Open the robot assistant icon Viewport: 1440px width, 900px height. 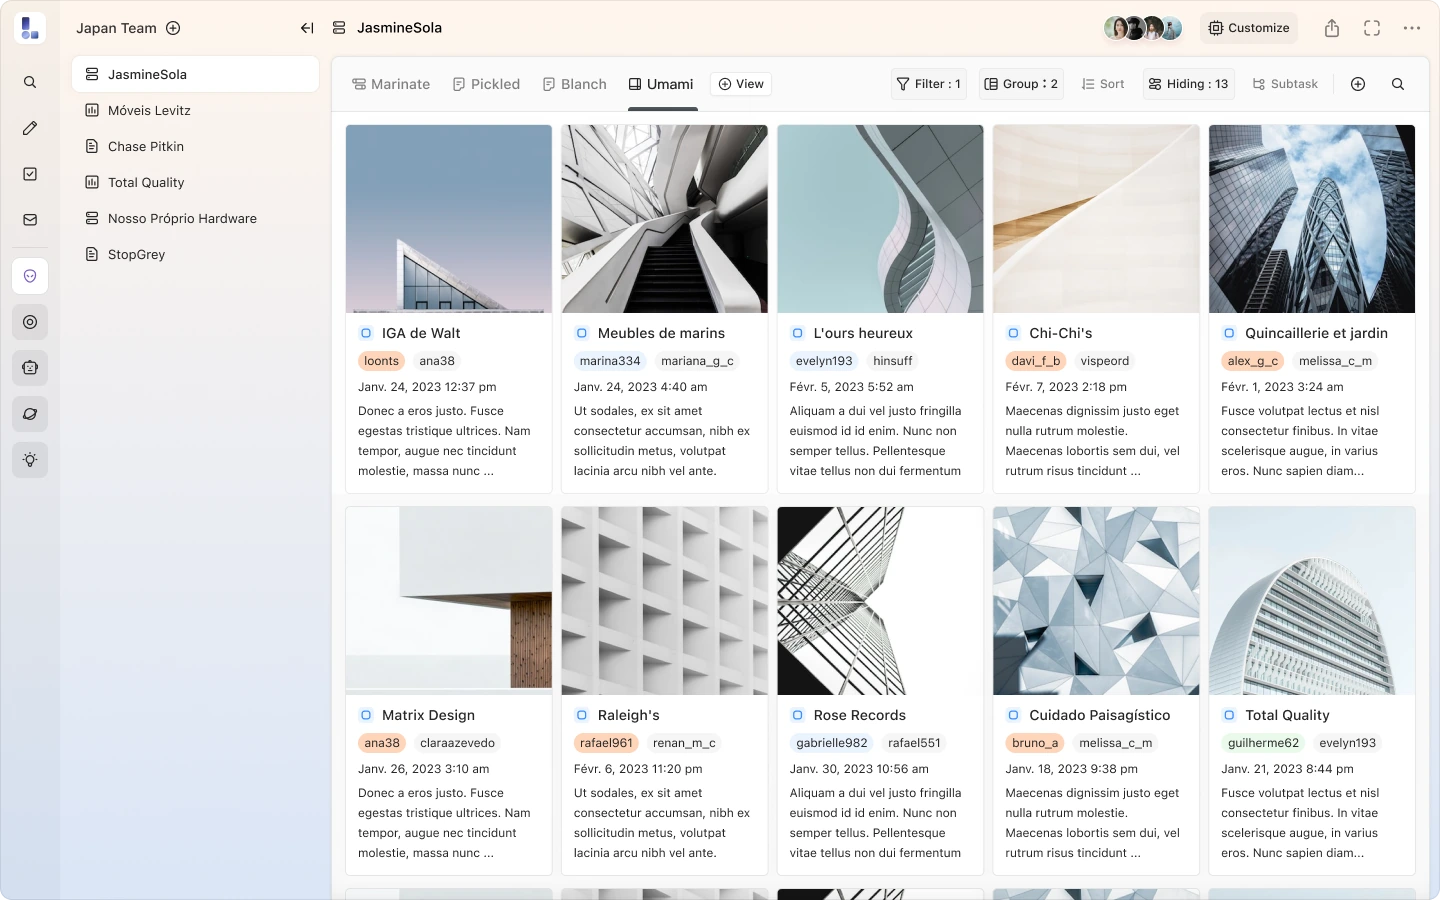pyautogui.click(x=30, y=368)
